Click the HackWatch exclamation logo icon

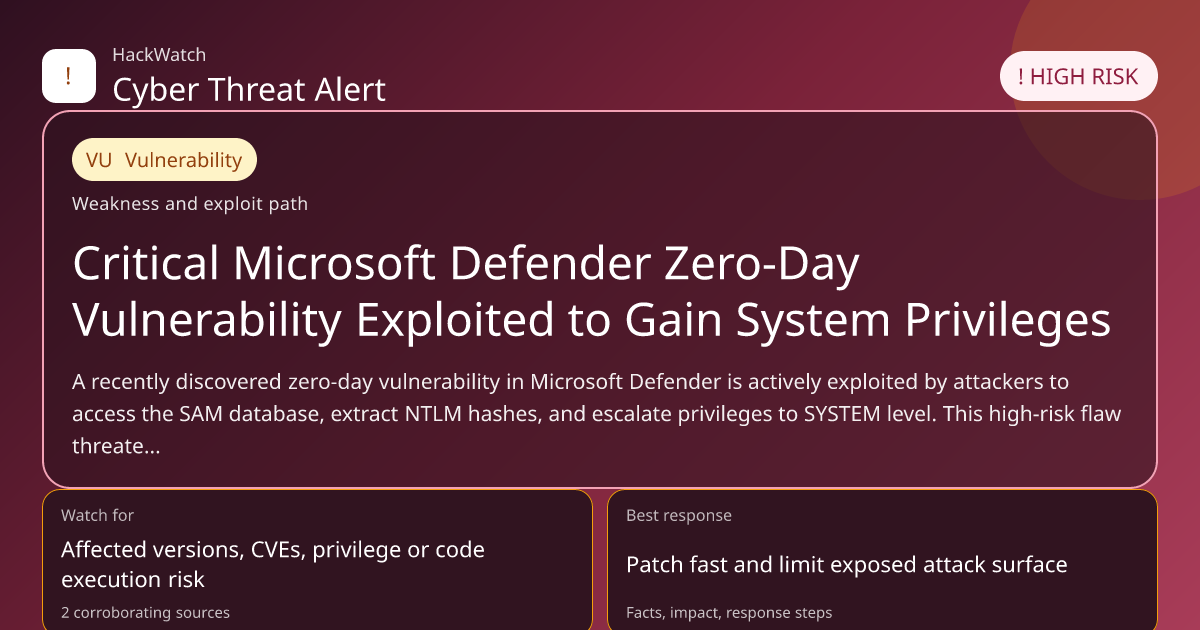[x=68, y=76]
